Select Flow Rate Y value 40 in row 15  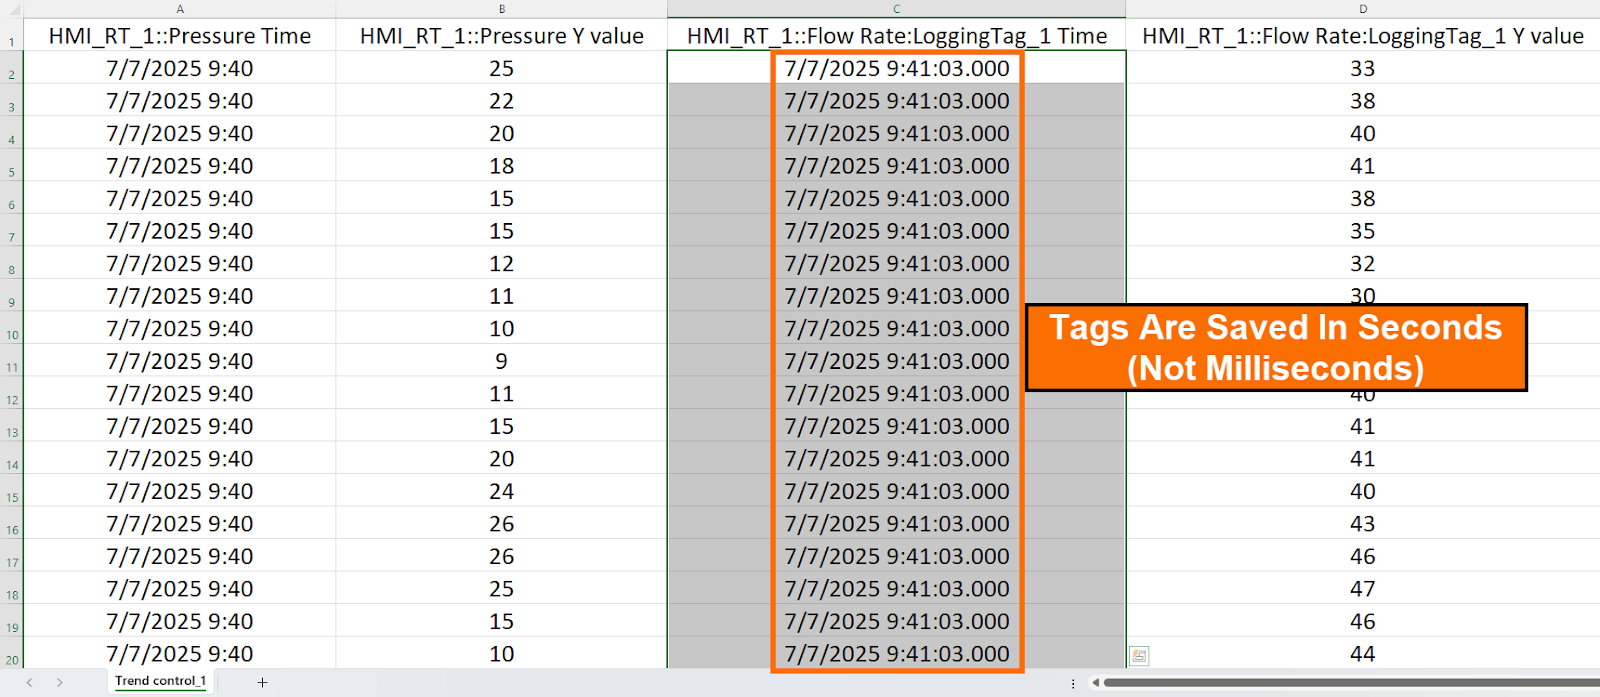click(x=1363, y=491)
